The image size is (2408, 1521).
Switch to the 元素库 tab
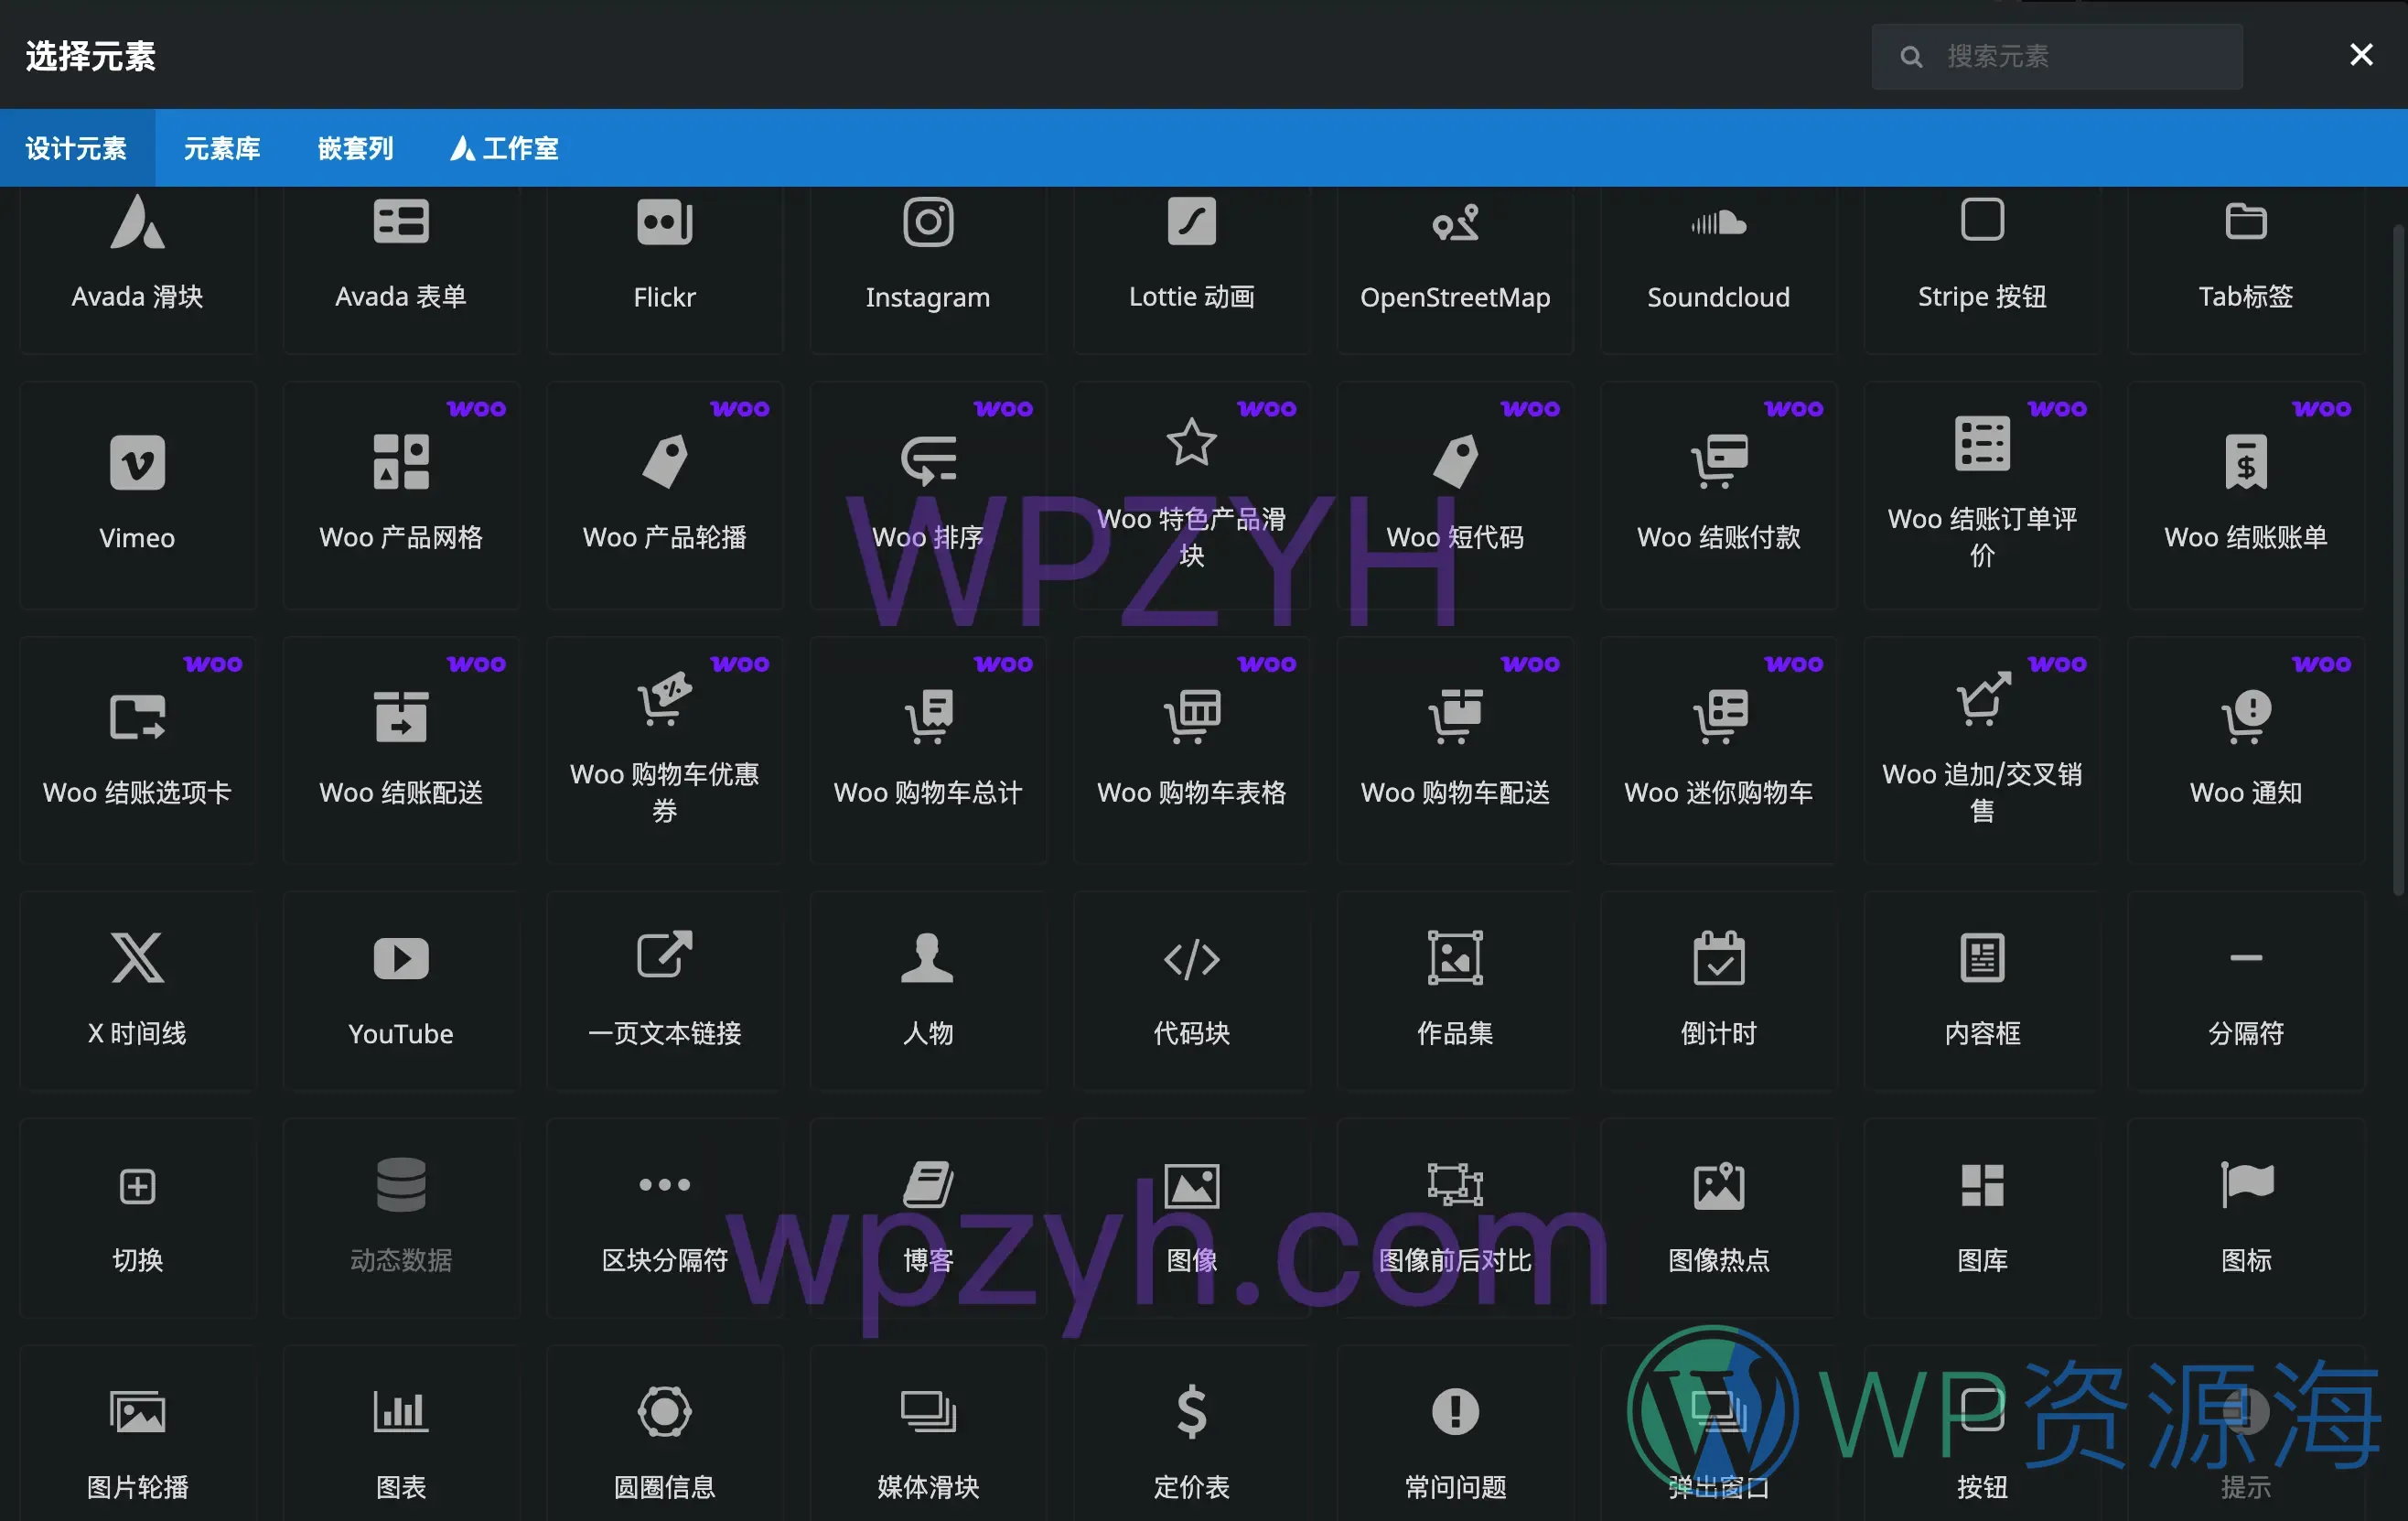click(x=222, y=148)
